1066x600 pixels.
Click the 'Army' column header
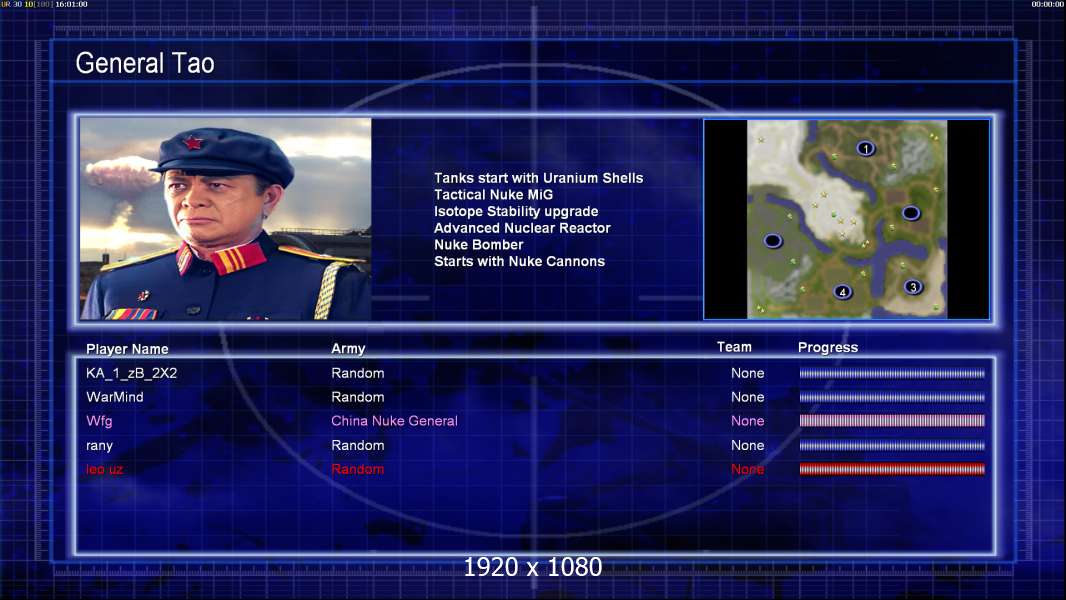(x=348, y=348)
